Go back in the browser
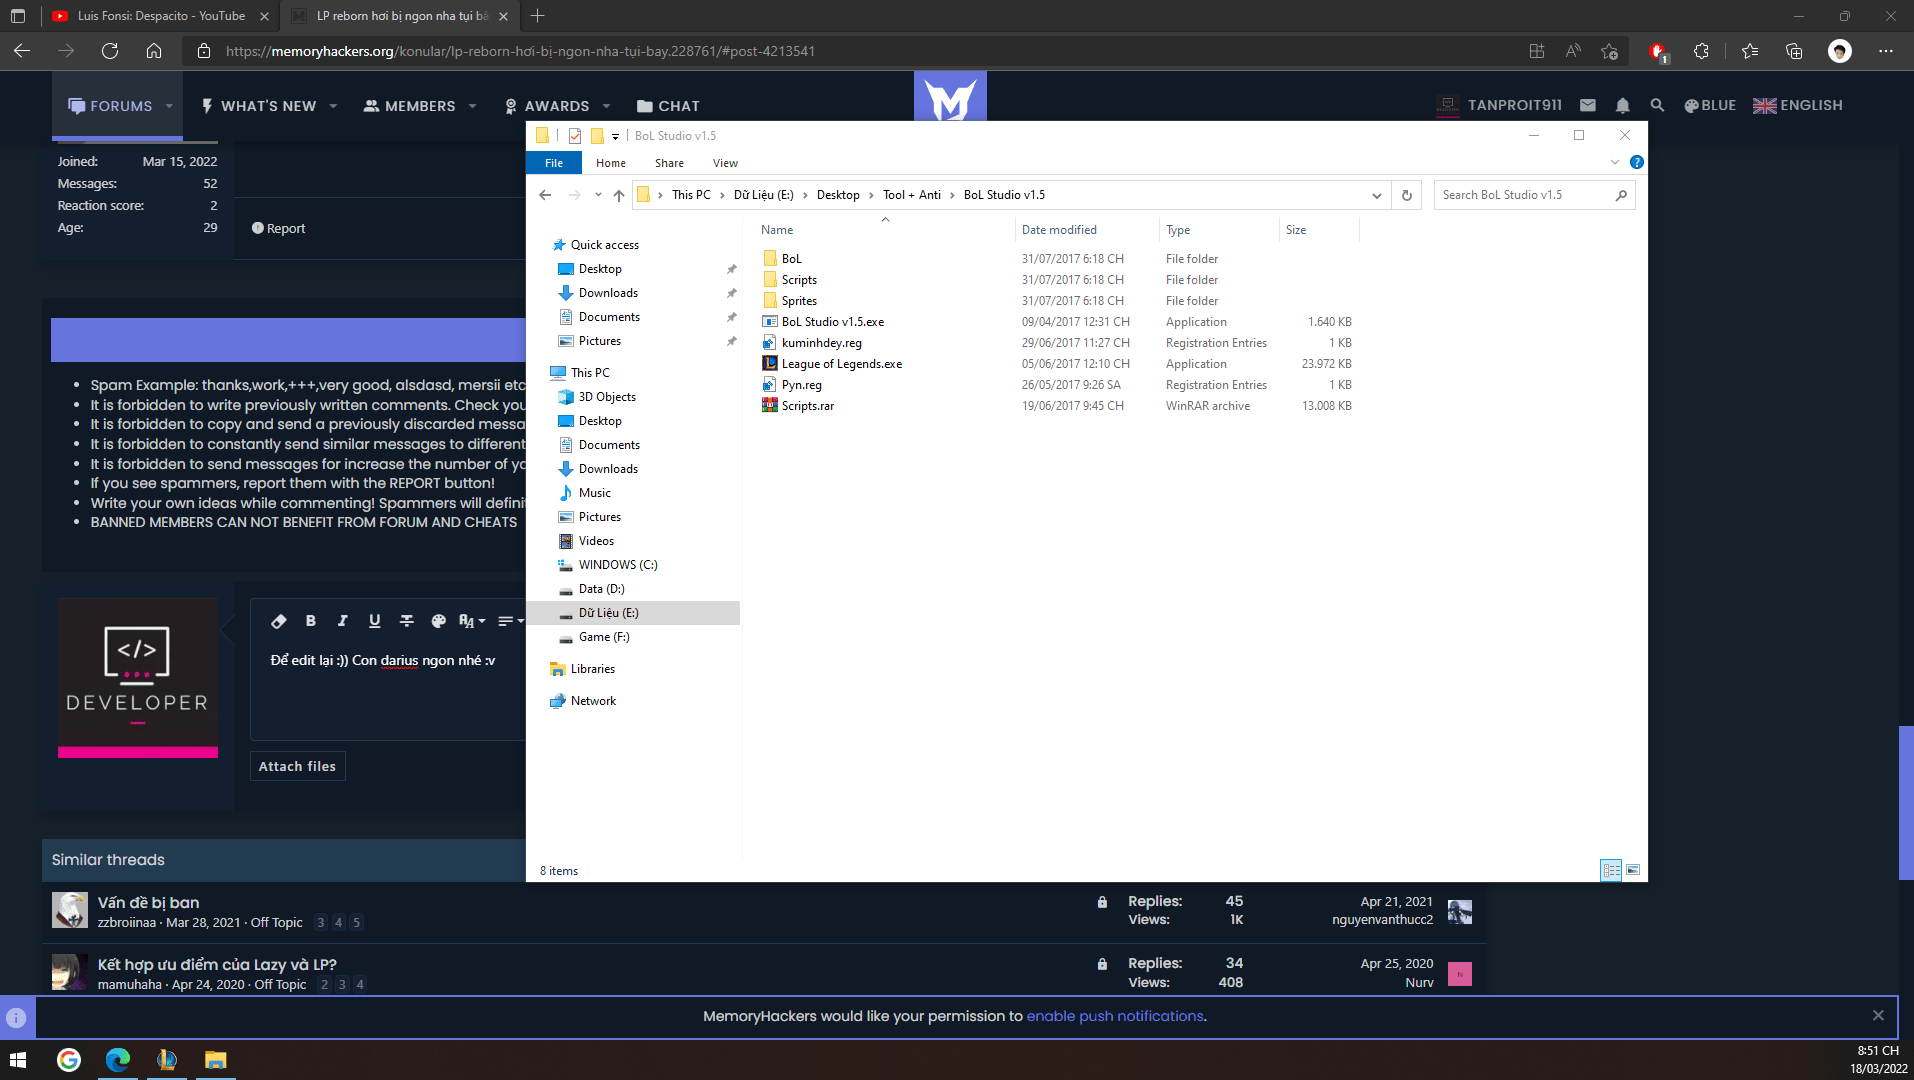 pos(22,51)
